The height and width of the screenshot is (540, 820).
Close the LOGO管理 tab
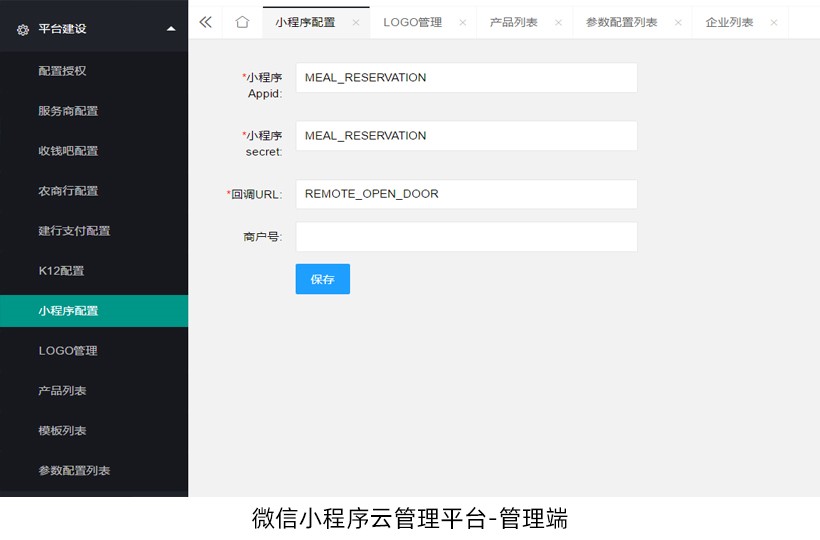click(461, 22)
